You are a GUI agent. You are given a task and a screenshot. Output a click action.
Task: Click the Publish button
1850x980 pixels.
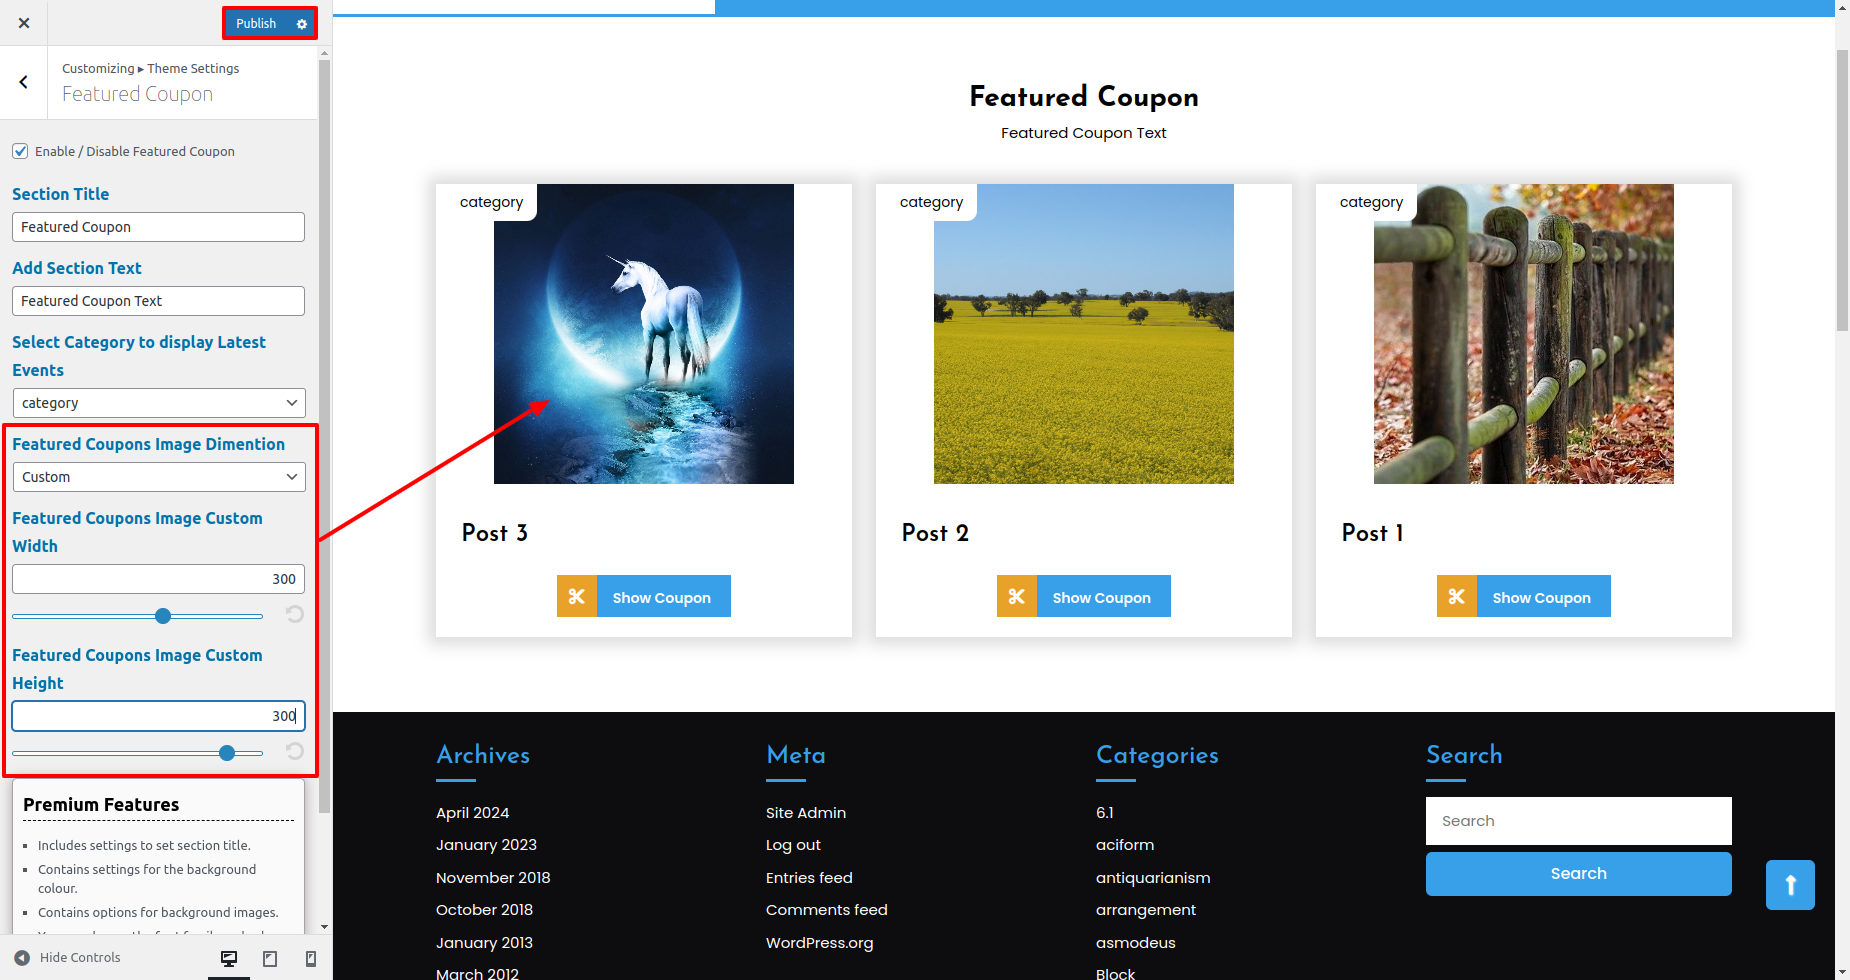click(256, 24)
